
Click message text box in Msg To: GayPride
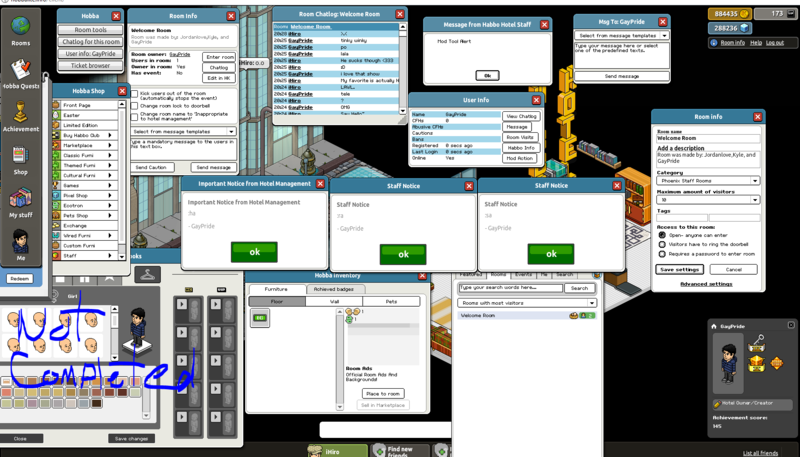[x=621, y=55]
